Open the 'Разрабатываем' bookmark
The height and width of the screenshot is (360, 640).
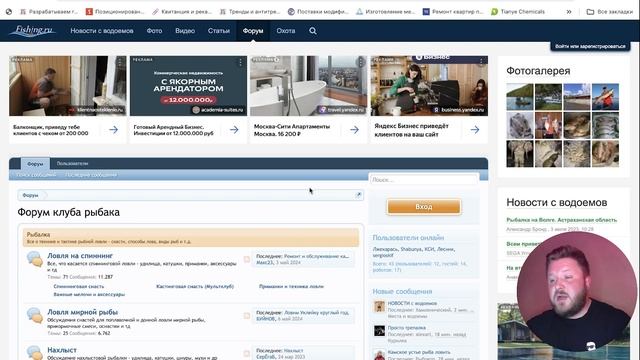[x=49, y=12]
